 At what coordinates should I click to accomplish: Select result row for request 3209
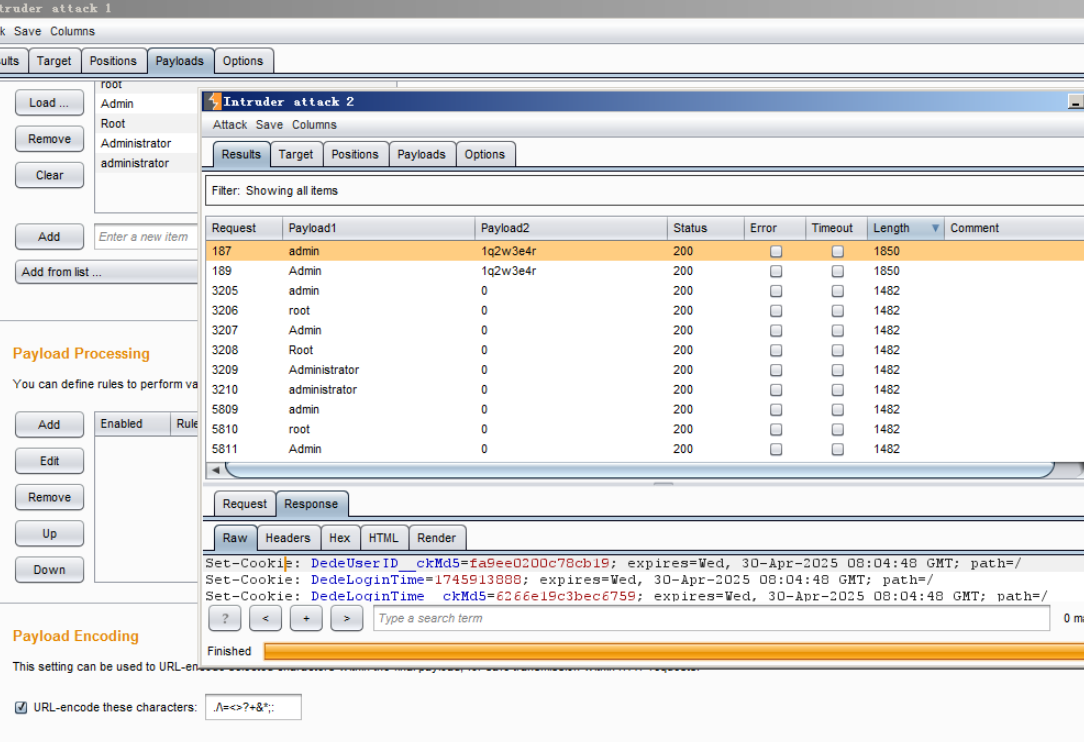[644, 370]
